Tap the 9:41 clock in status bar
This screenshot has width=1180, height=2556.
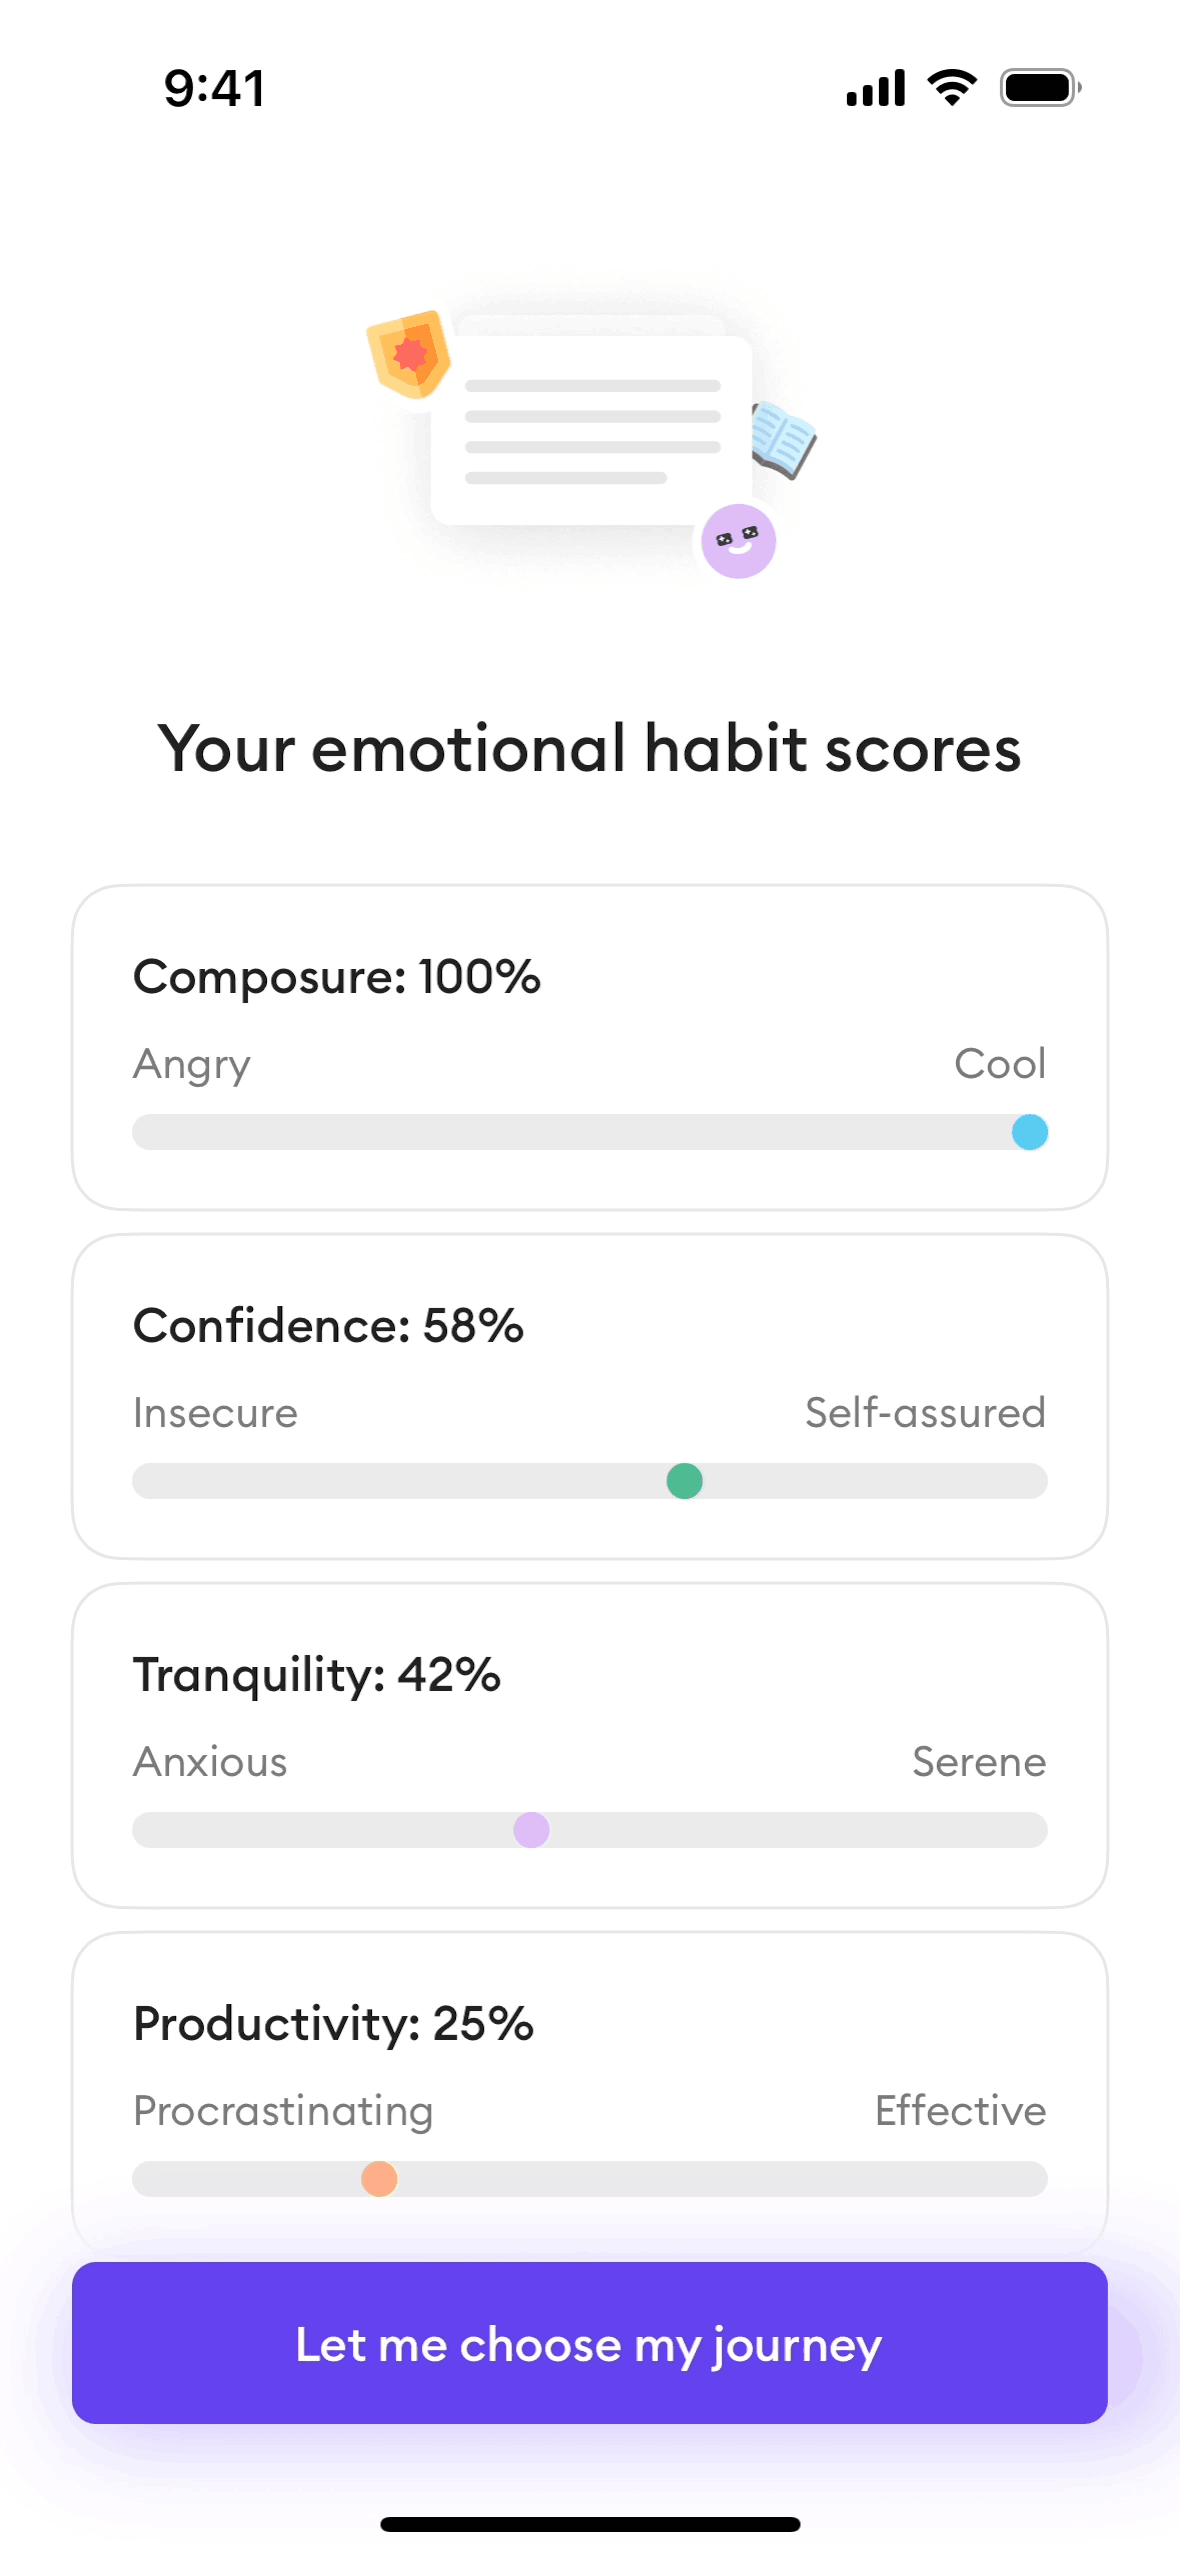point(215,88)
